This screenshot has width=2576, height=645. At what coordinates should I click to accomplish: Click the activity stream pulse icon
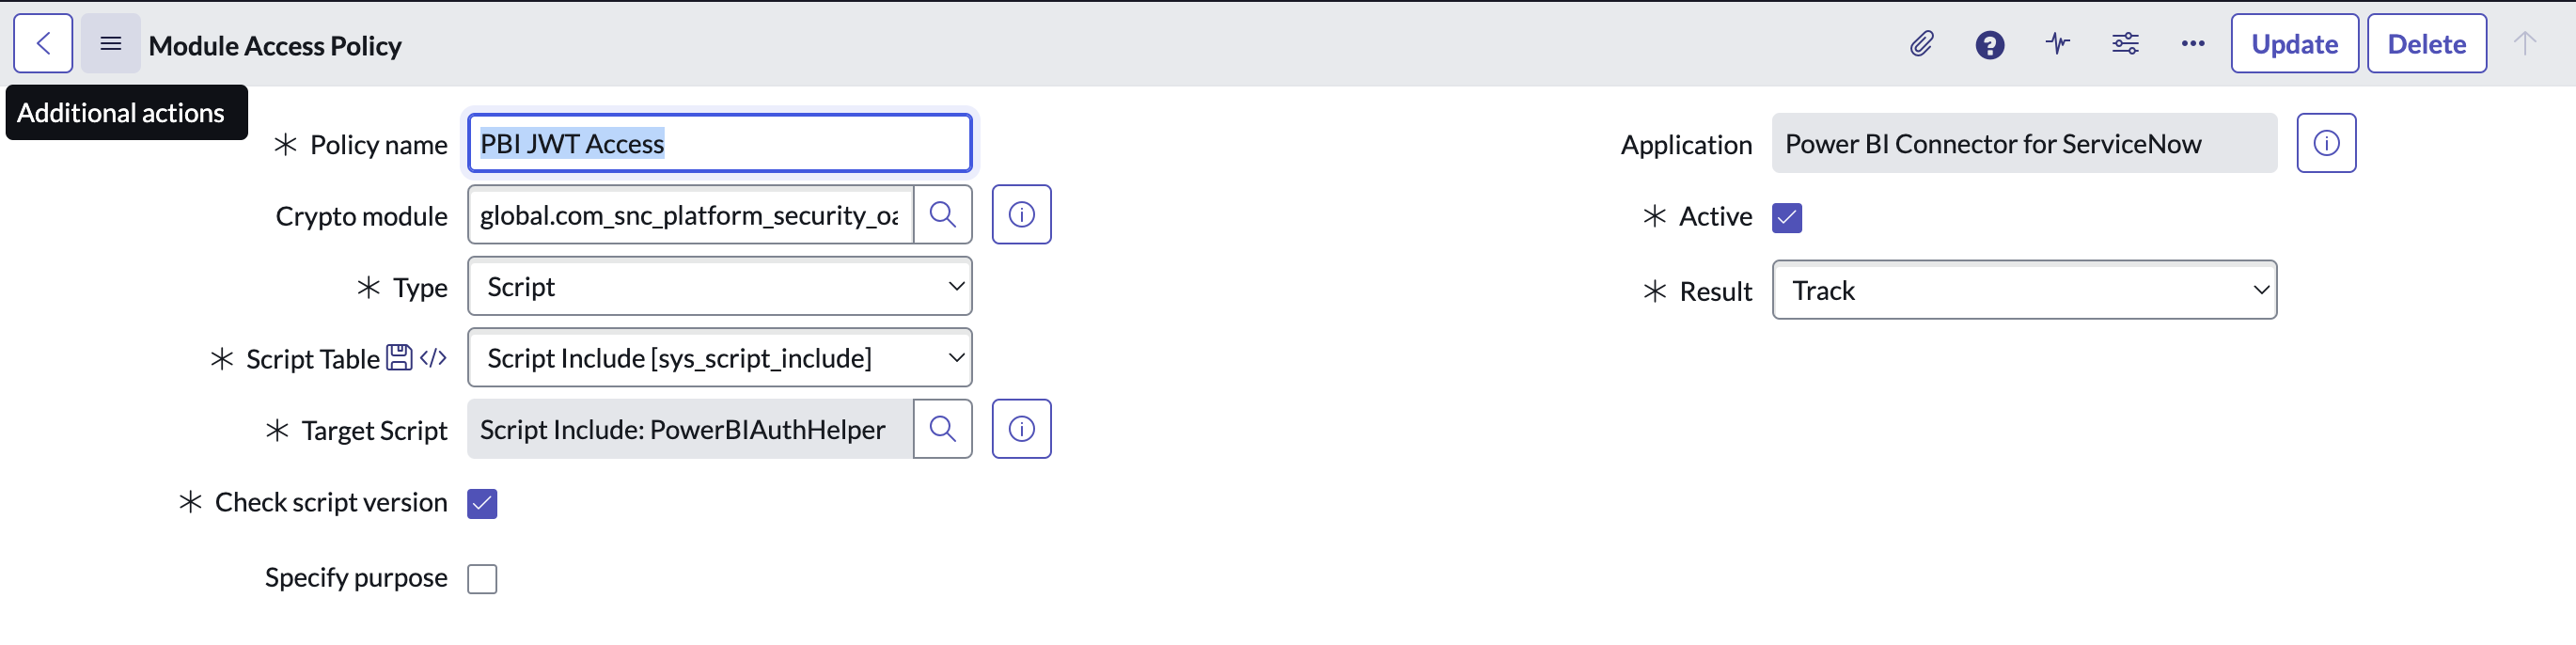(x=2057, y=44)
